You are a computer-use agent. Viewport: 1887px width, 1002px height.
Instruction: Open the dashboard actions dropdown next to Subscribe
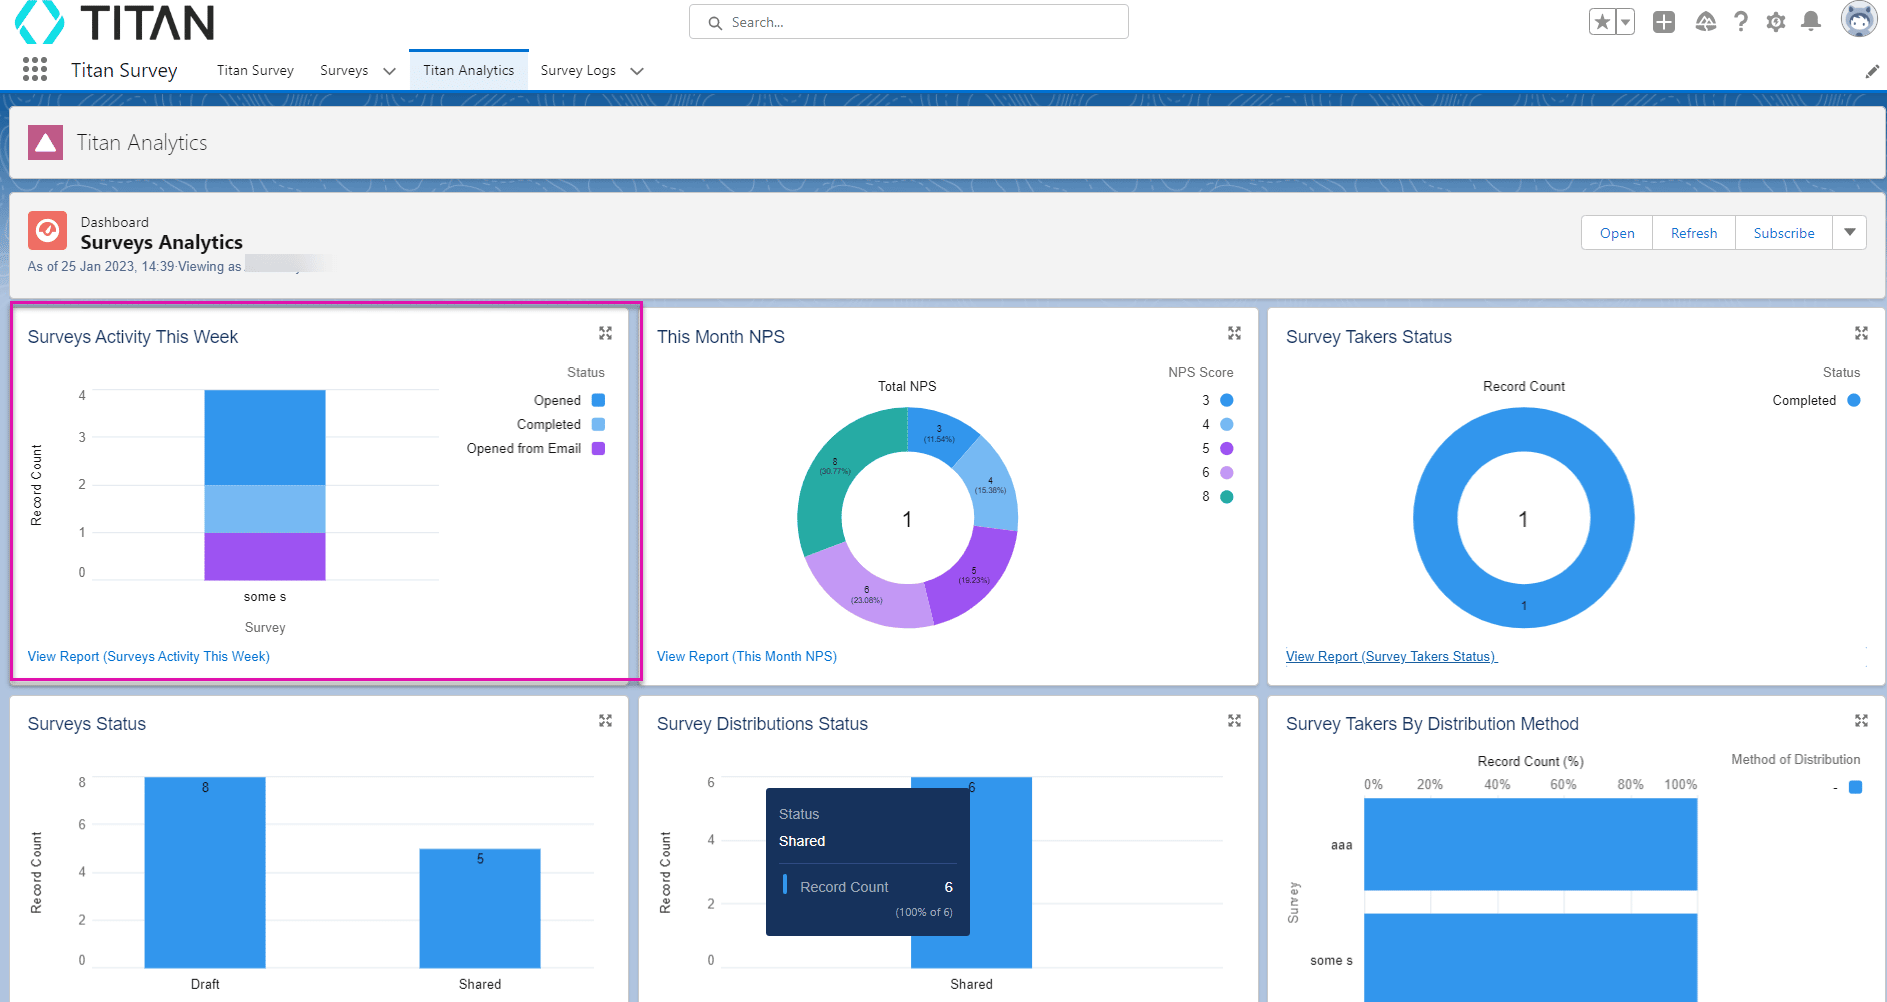1850,233
